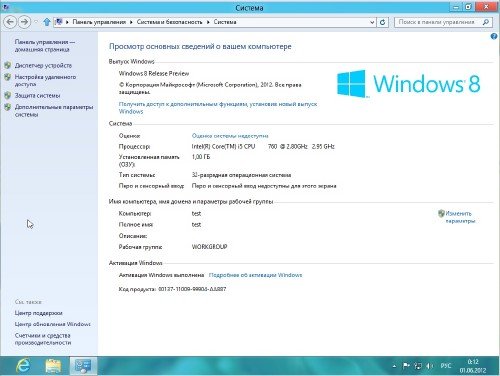The image size is (500, 376).
Task: Click the installed memory value 1,00 ГБ
Action: click(201, 157)
